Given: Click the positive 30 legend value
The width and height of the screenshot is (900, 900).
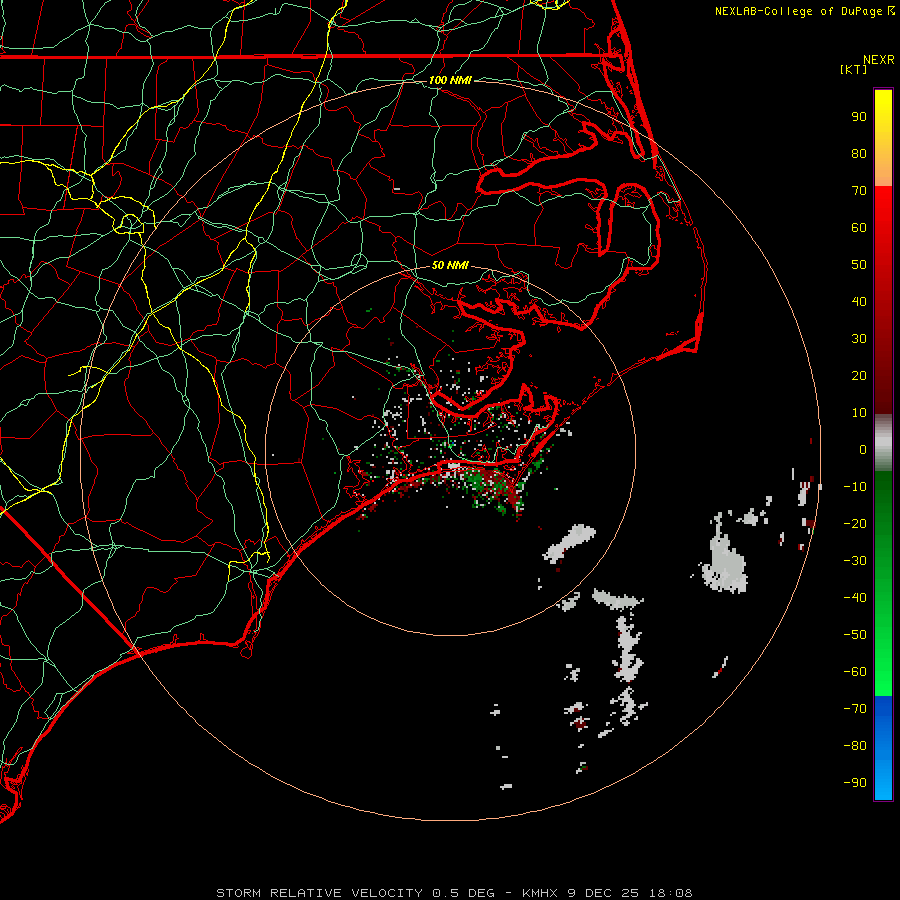Looking at the screenshot, I should click(859, 339).
